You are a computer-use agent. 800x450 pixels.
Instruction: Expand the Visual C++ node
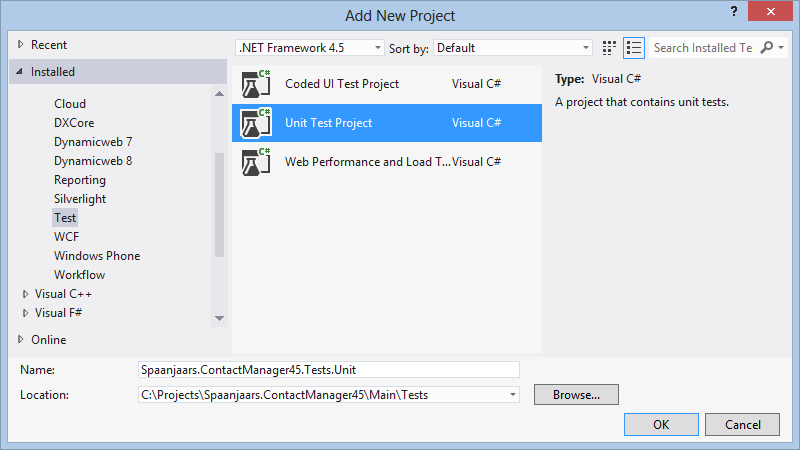27,294
